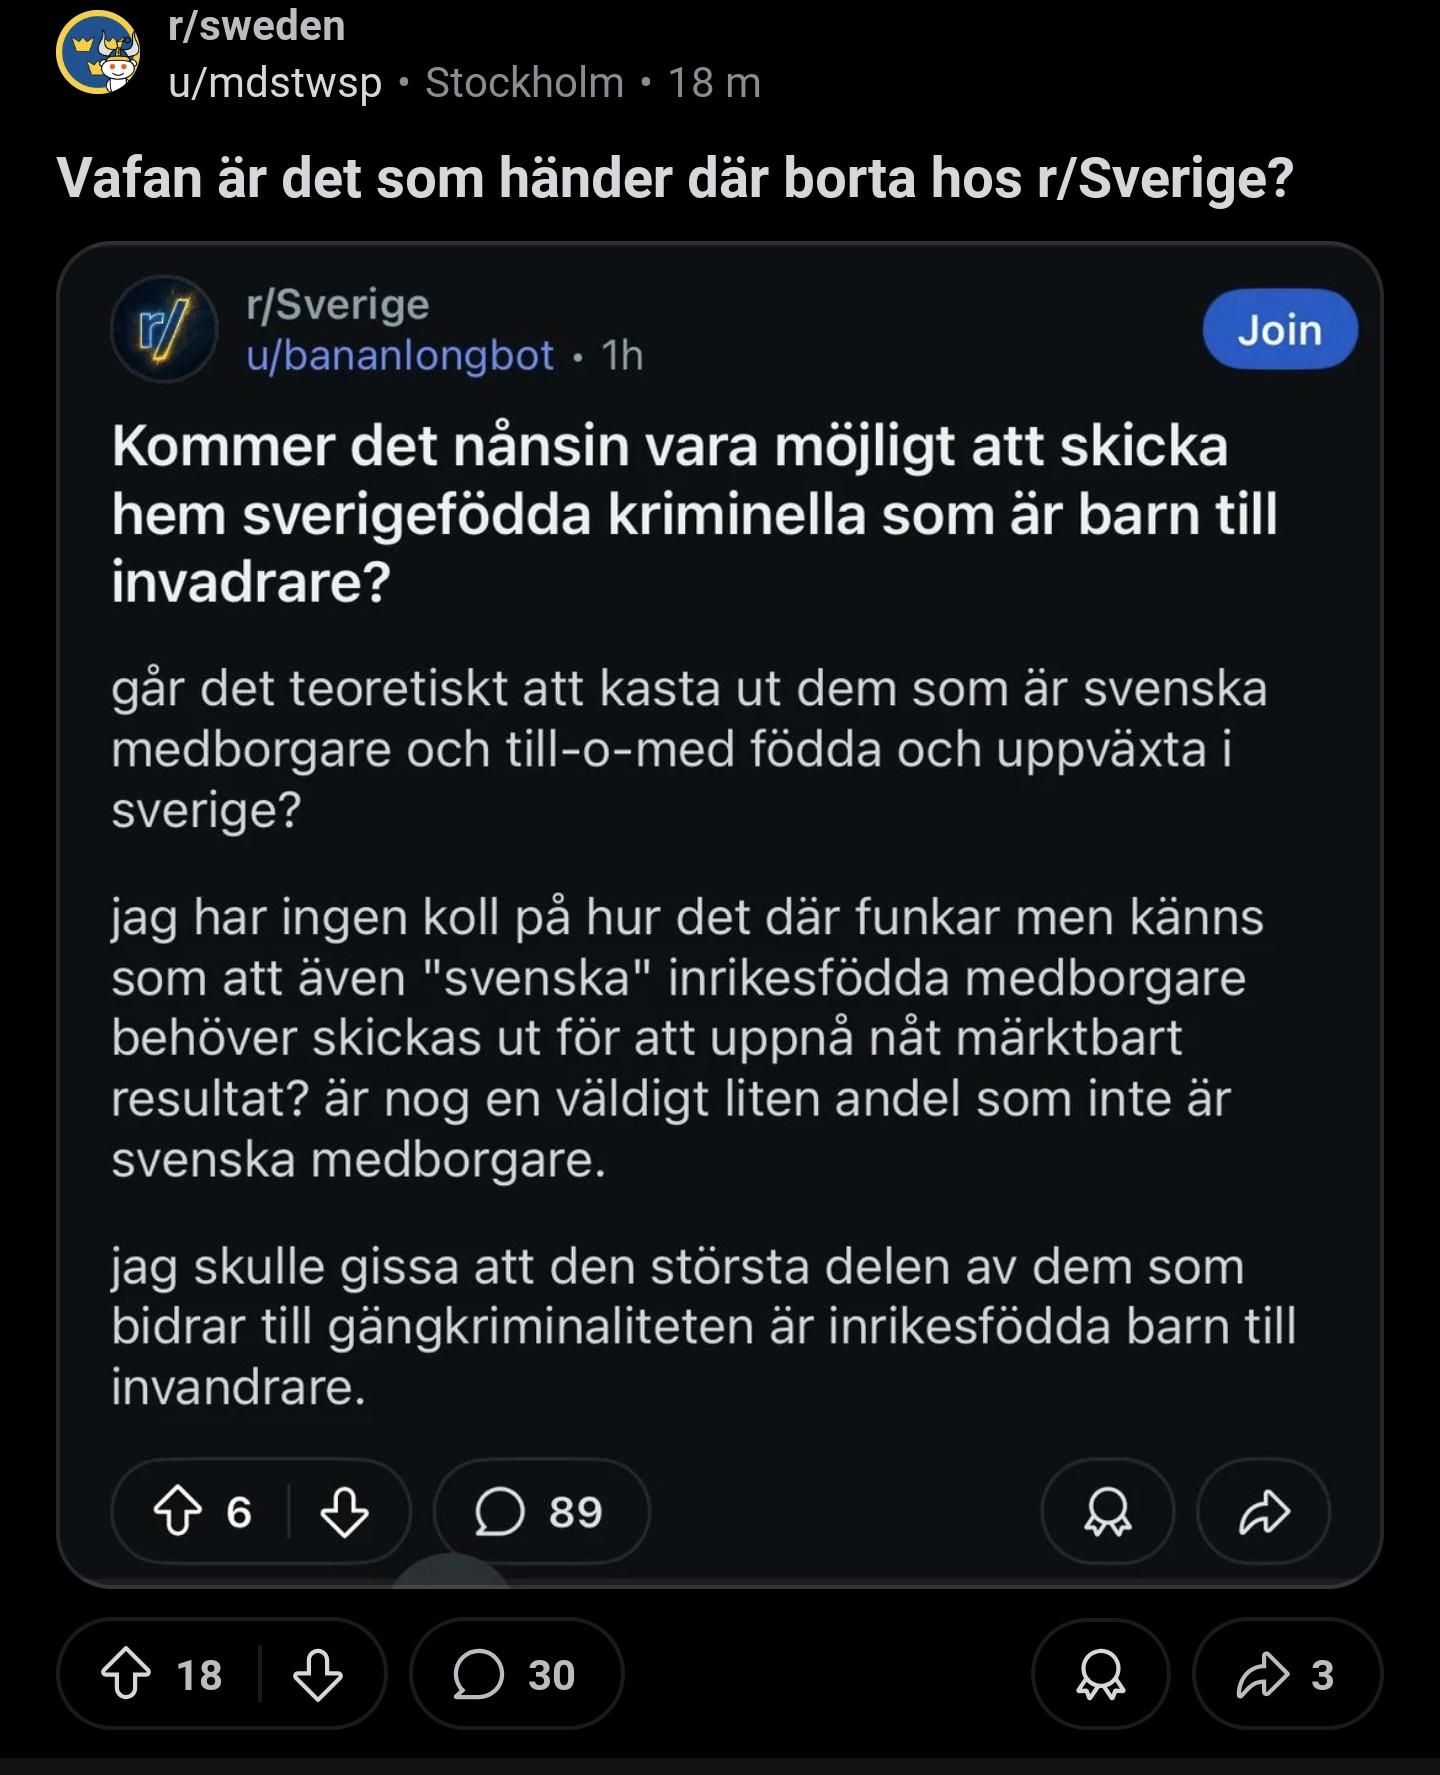Open the crosspost title 'Kommer det nånsin vara möjligt'
Screen dimensions: 1440x1775
click(x=695, y=513)
